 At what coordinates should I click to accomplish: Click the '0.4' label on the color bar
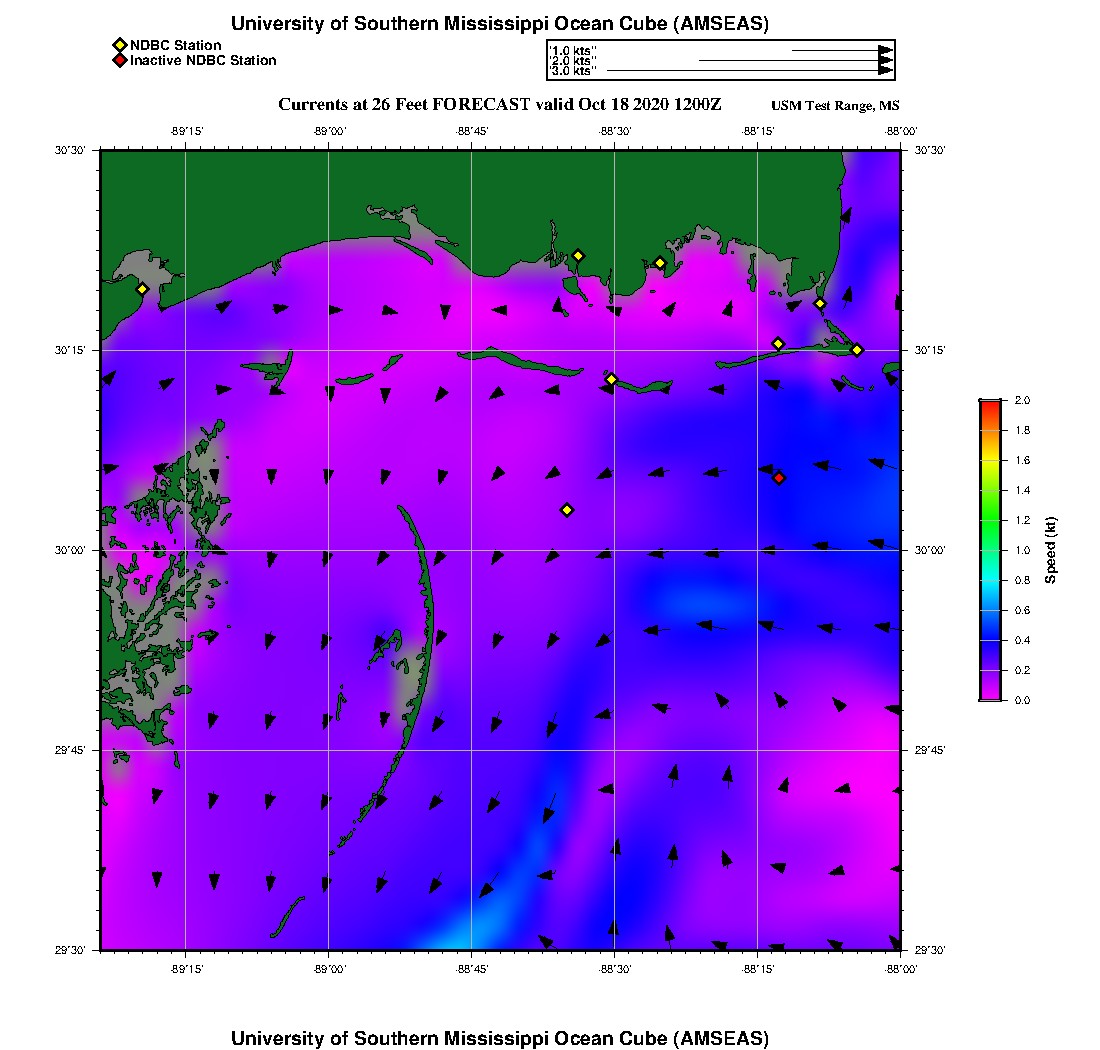pyautogui.click(x=1022, y=640)
